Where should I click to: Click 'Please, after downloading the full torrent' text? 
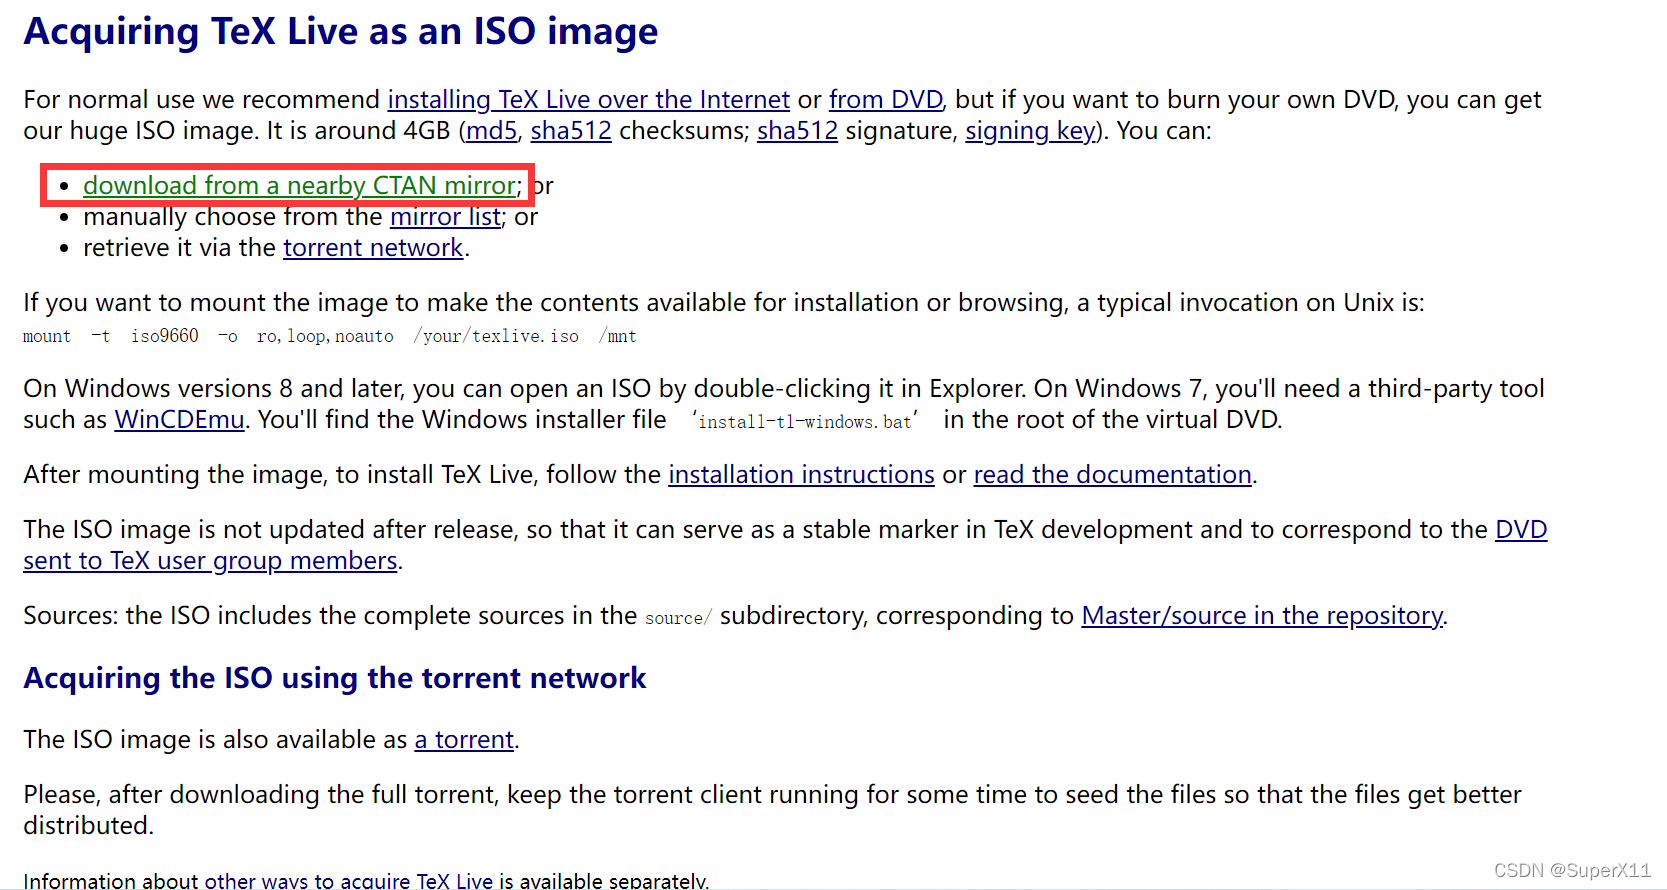260,795
